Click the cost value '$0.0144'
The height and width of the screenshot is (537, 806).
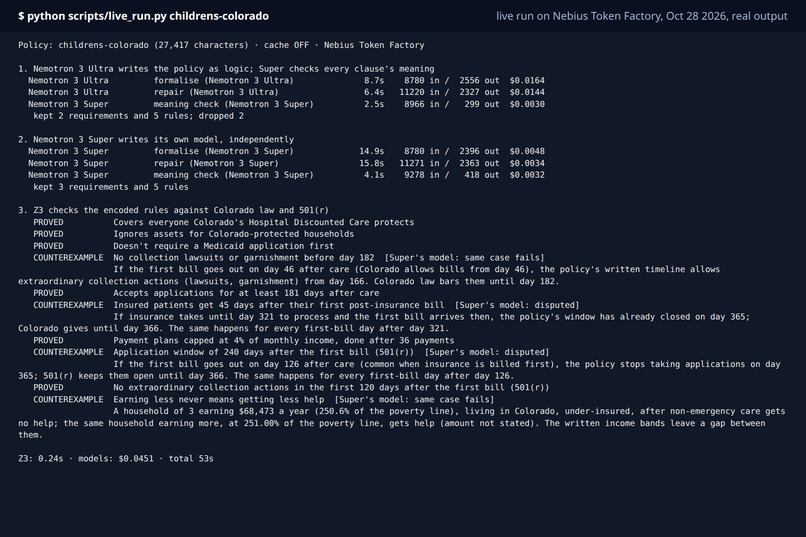(527, 92)
